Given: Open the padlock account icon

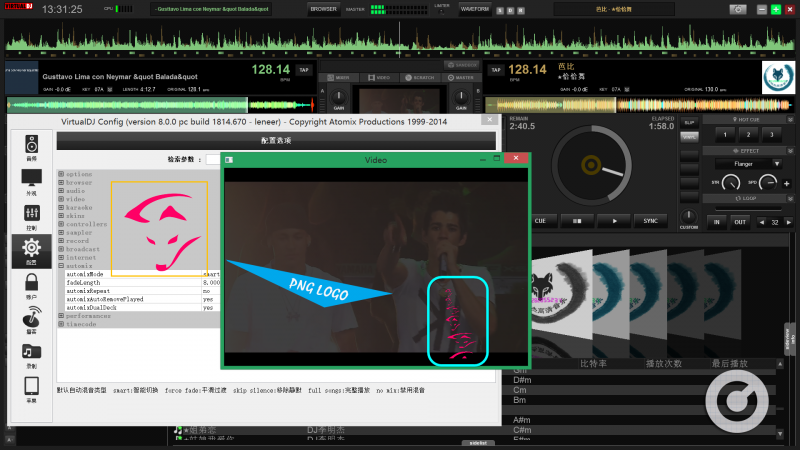Looking at the screenshot, I should tap(31, 284).
